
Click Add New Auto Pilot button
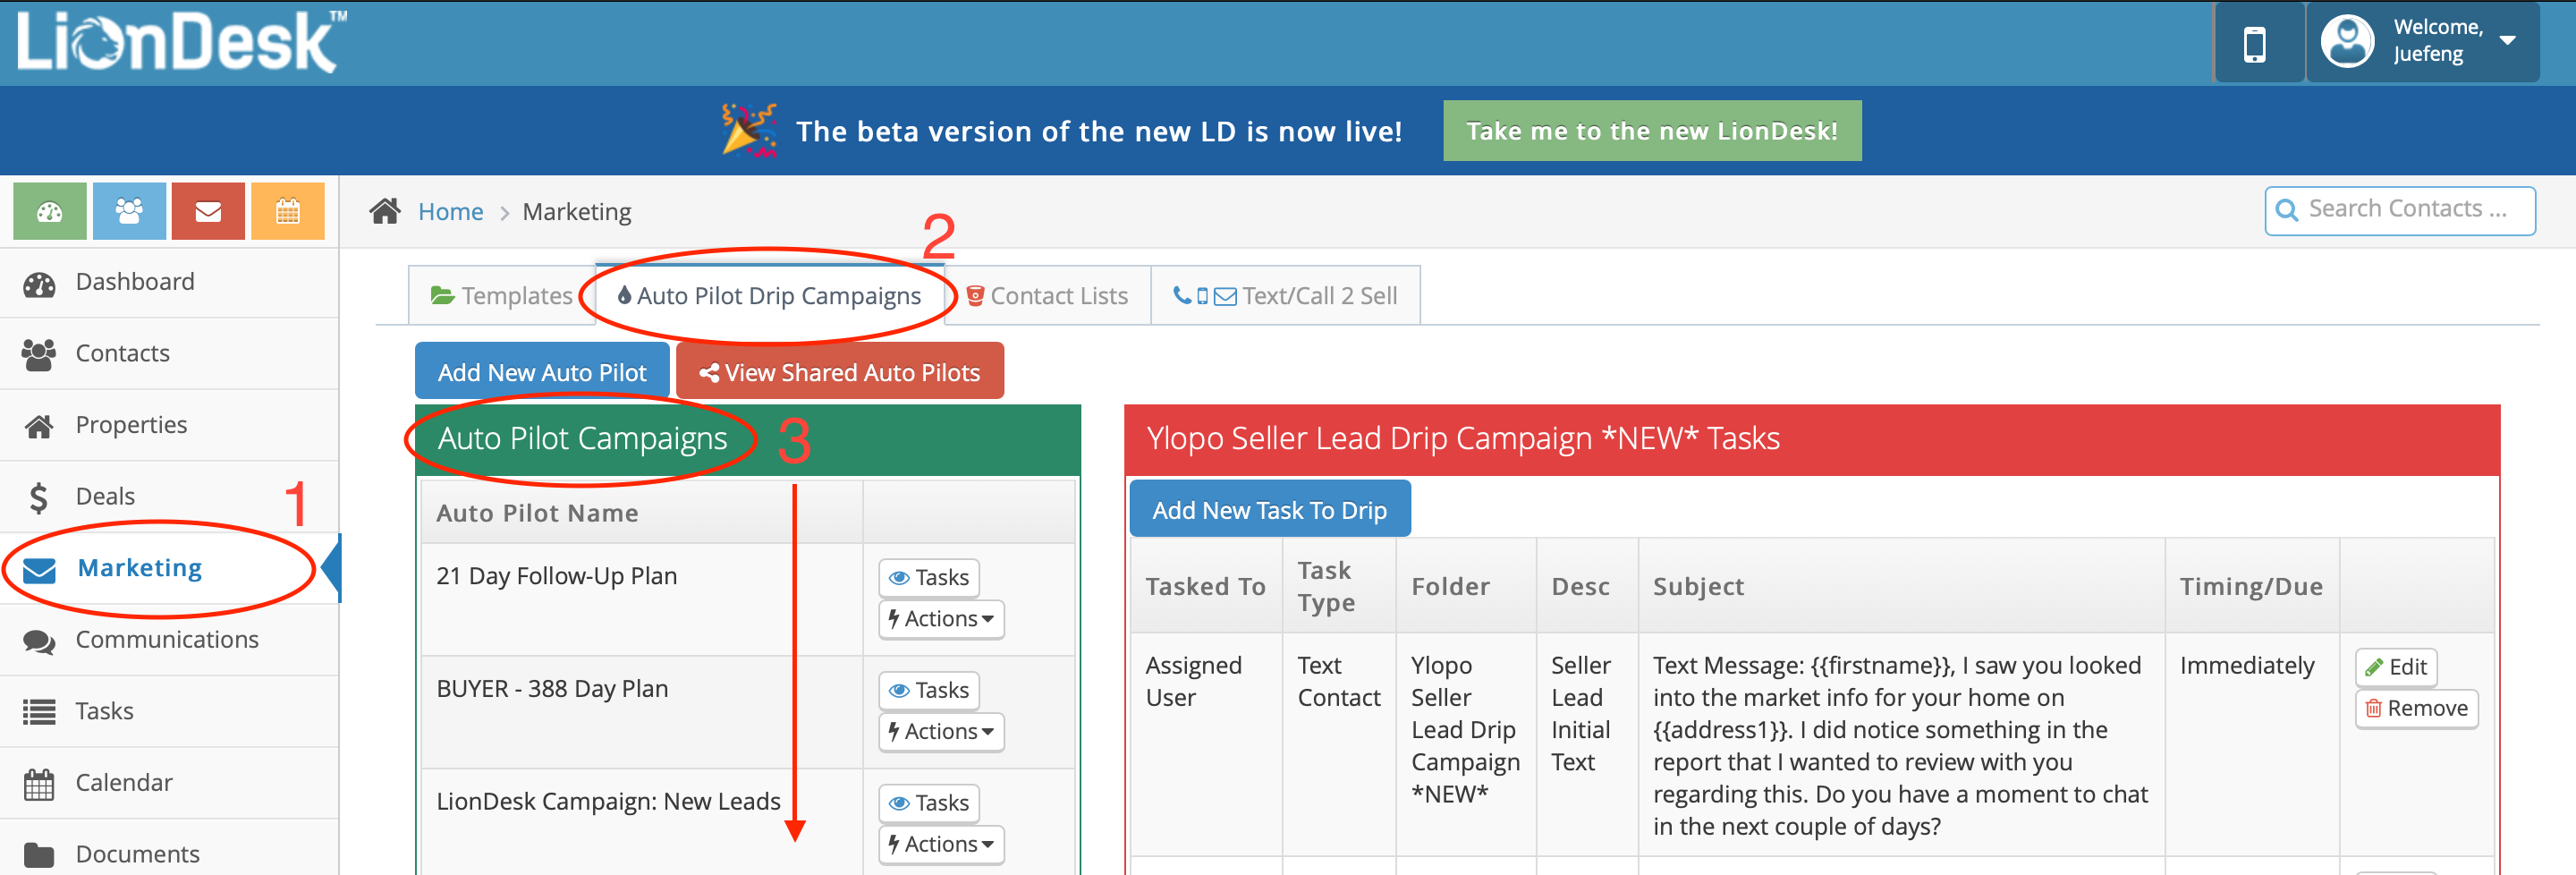542,372
